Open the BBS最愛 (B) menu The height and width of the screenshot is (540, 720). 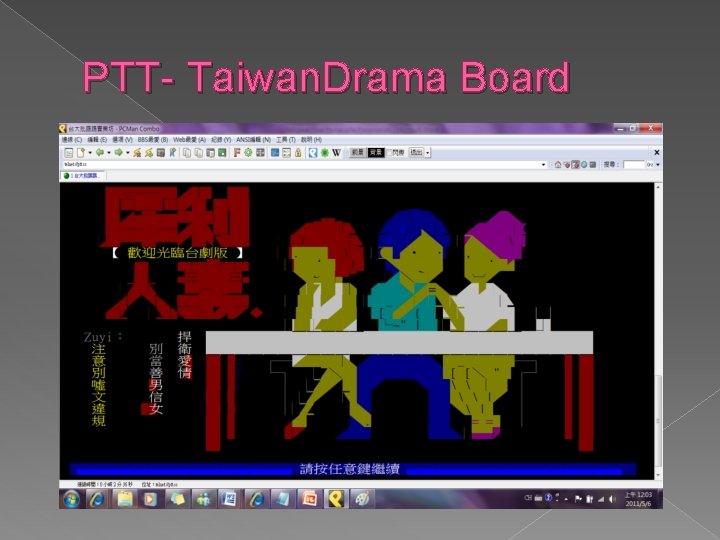point(153,140)
